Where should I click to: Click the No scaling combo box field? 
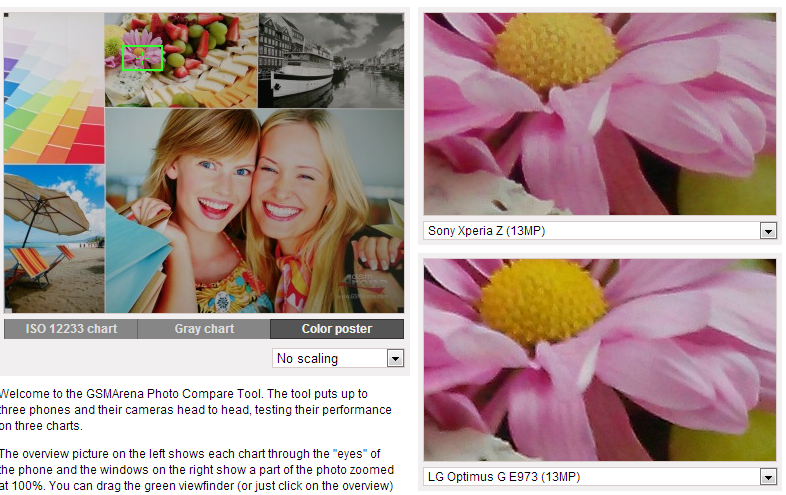(x=338, y=359)
